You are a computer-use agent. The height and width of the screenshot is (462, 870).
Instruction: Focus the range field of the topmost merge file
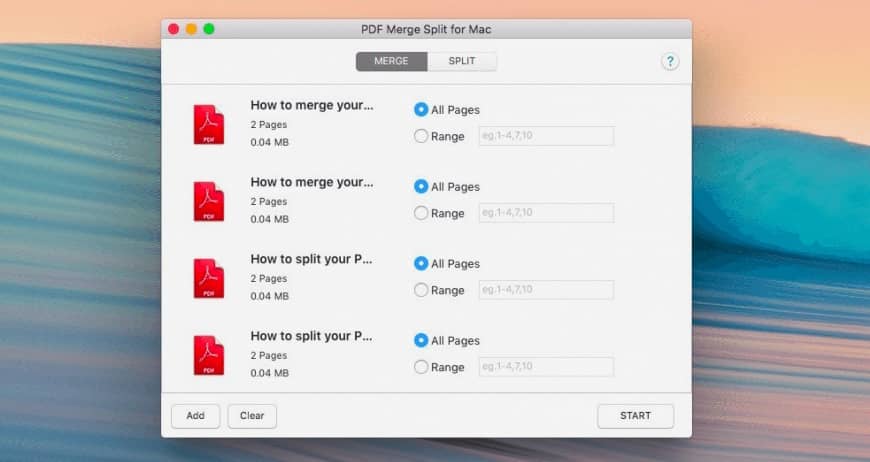(547, 136)
